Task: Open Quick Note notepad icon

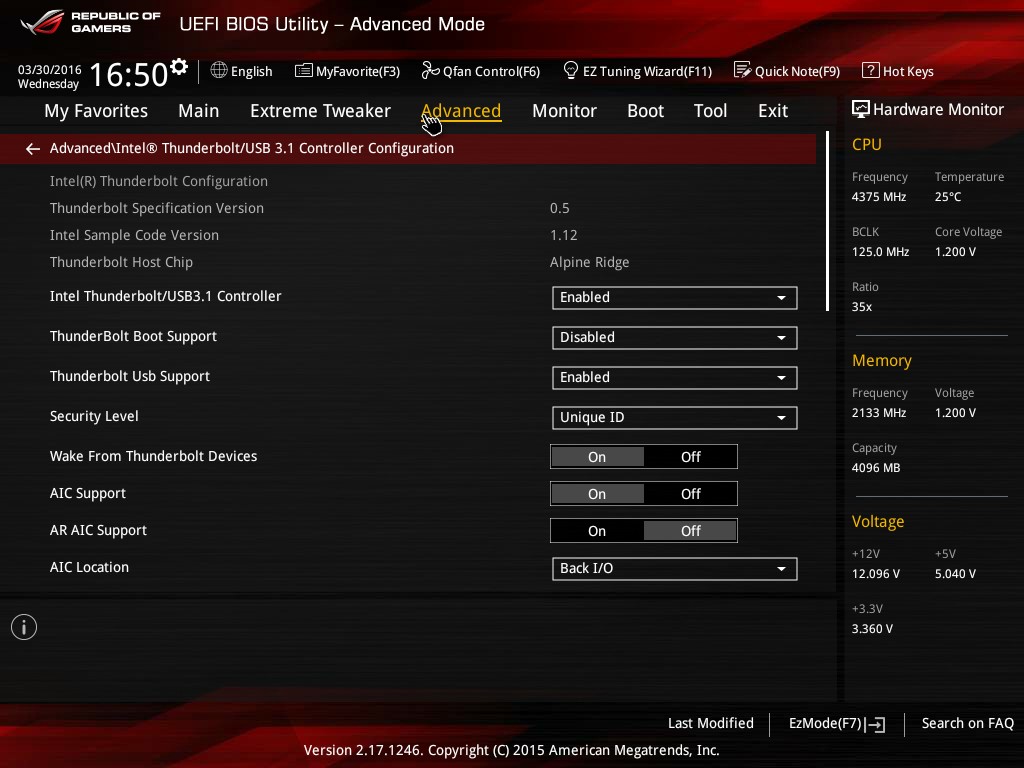Action: pos(743,70)
